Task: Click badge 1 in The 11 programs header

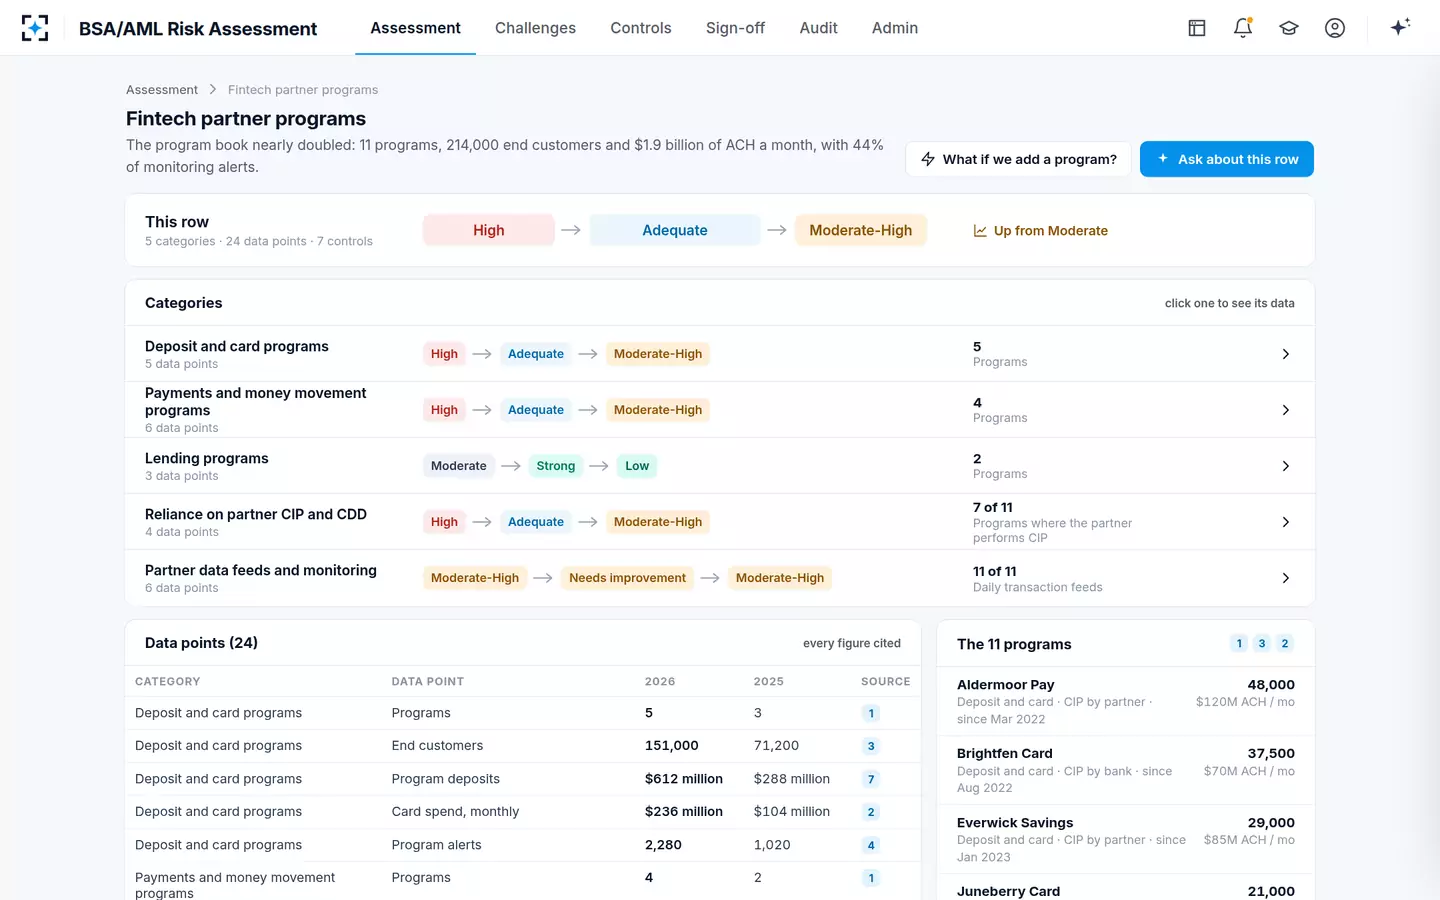Action: 1239,644
